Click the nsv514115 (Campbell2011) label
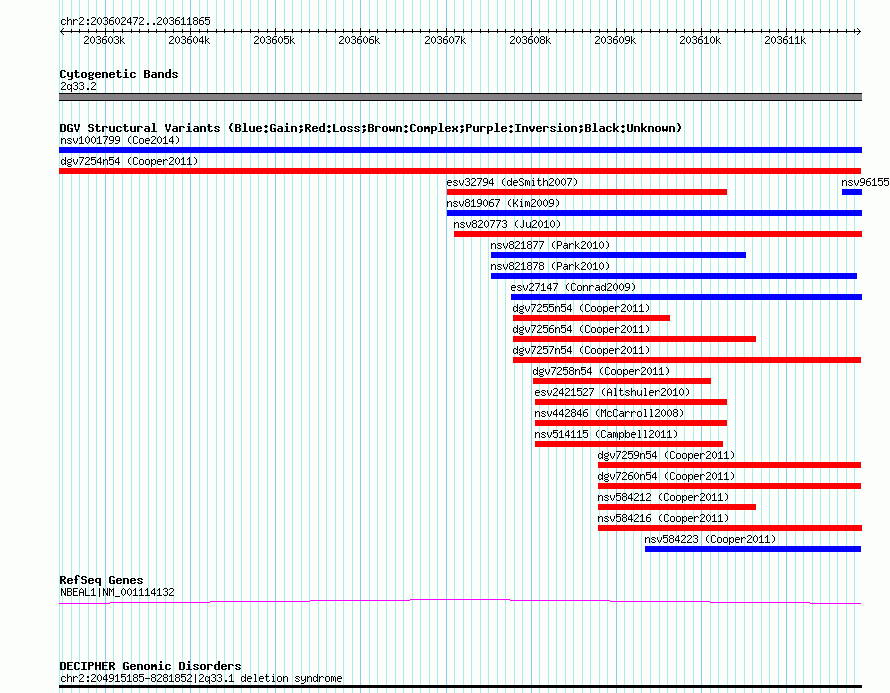The width and height of the screenshot is (890, 693). [x=606, y=434]
